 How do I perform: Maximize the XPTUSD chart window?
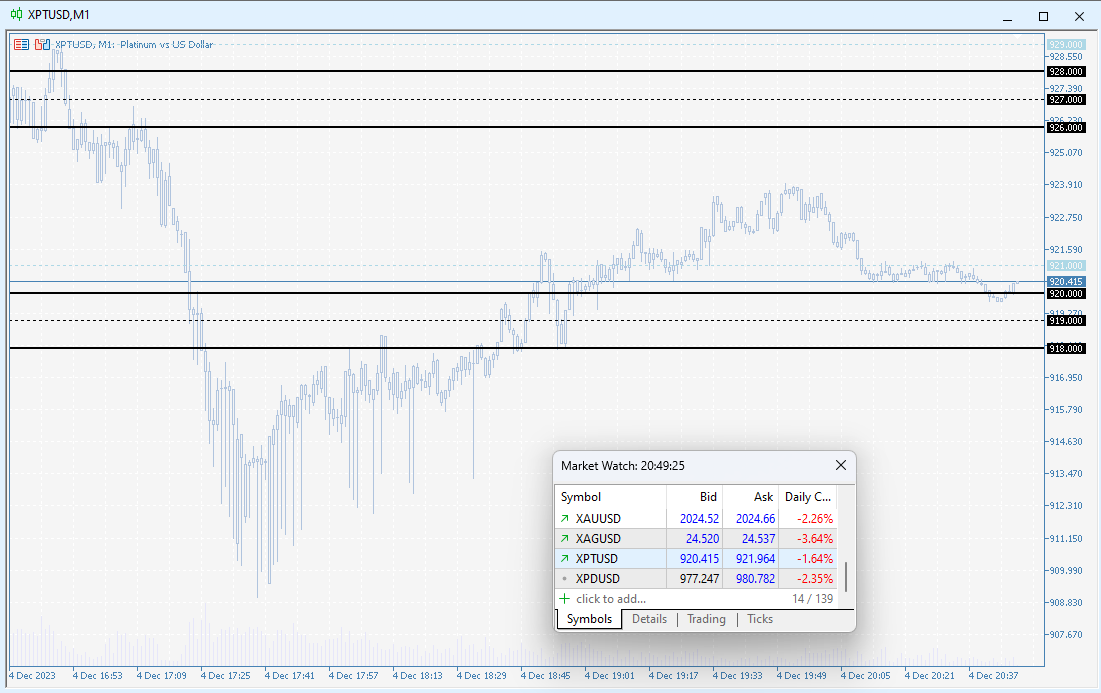pos(1043,16)
